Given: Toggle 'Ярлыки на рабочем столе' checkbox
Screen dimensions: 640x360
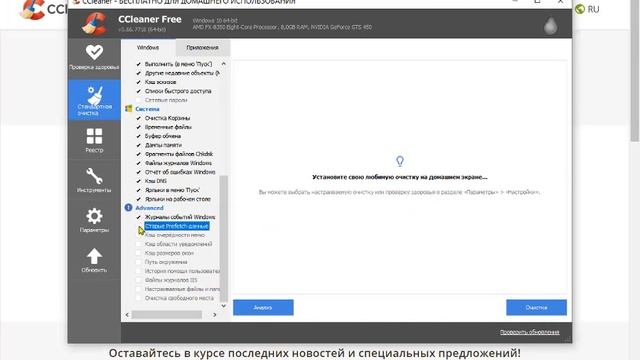Looking at the screenshot, I should [x=138, y=199].
